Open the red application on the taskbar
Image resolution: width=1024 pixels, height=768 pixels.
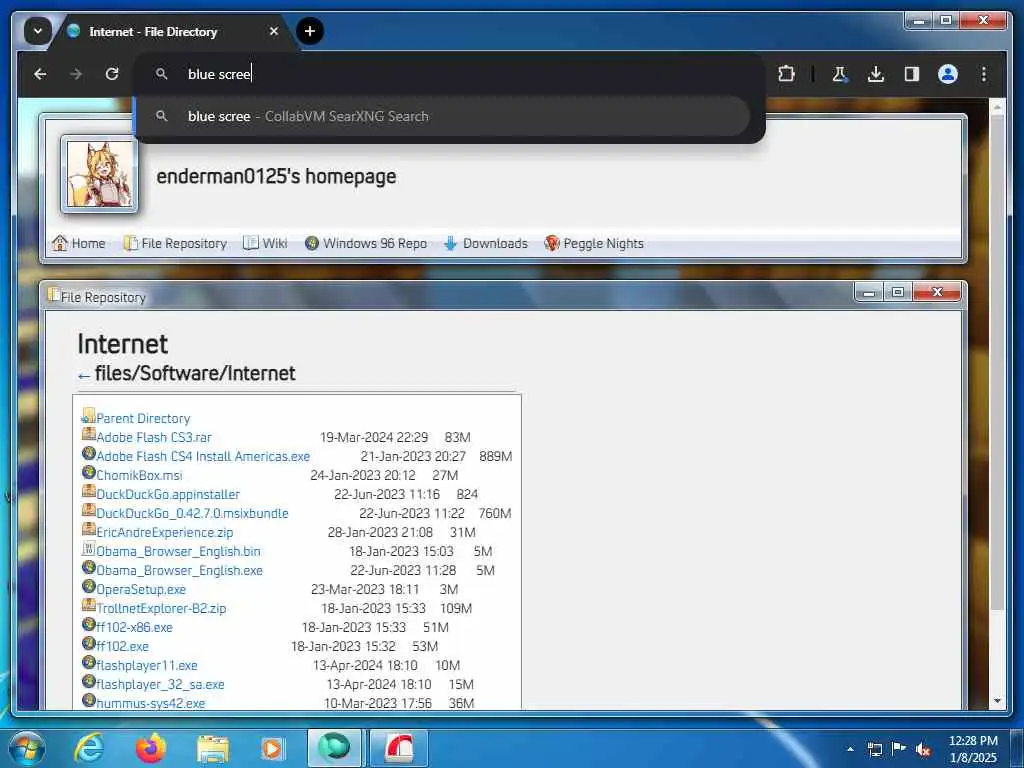(398, 748)
